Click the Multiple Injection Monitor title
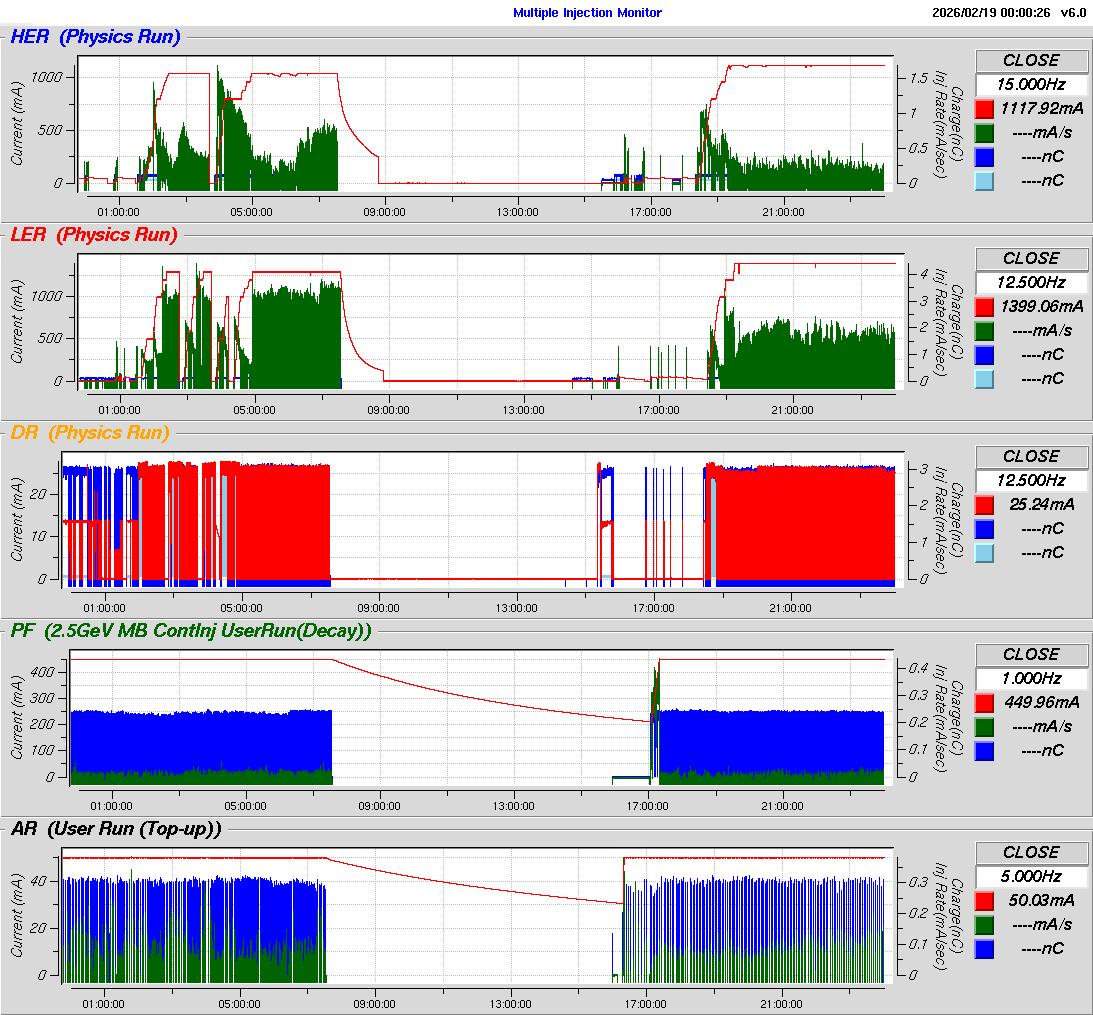The height and width of the screenshot is (1015, 1093). point(587,13)
